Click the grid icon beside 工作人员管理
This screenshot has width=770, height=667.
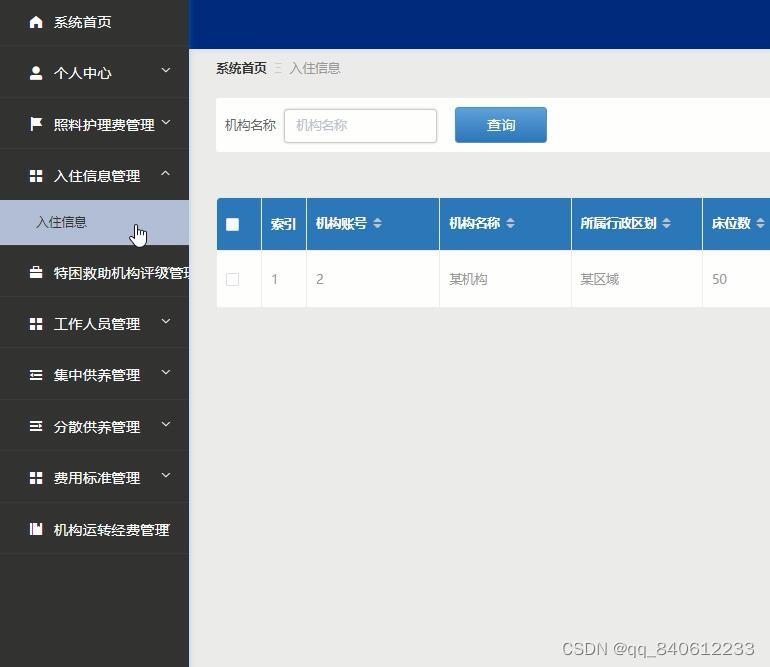36,324
